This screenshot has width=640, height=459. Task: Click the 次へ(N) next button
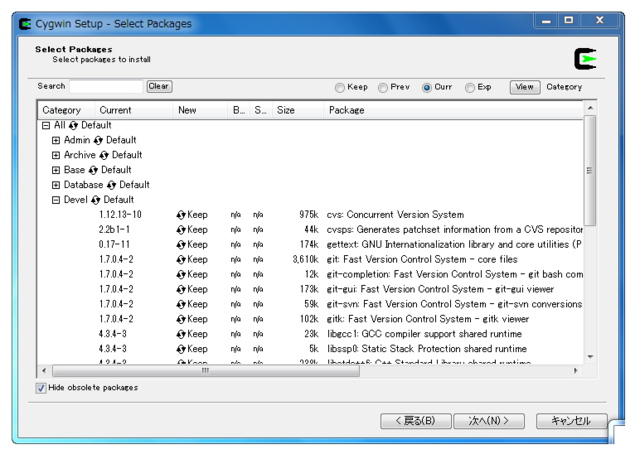pyautogui.click(x=489, y=421)
